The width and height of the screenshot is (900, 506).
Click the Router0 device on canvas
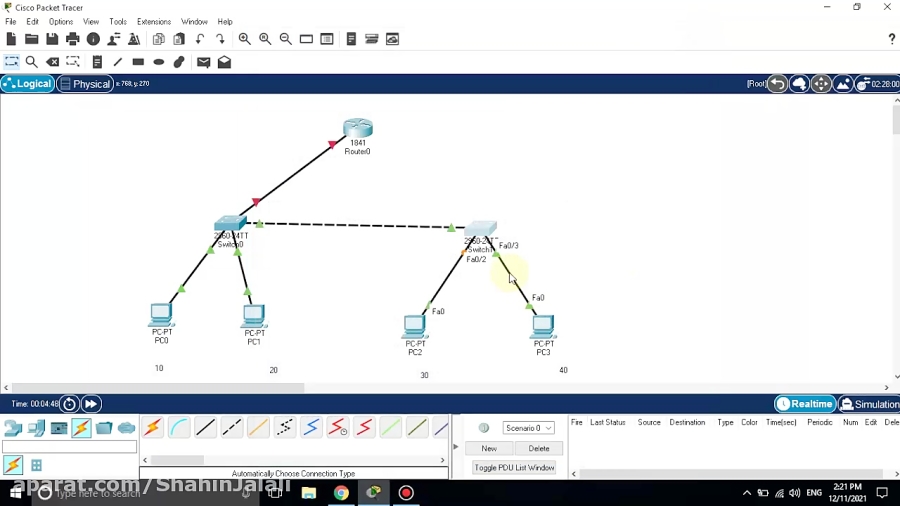(357, 129)
